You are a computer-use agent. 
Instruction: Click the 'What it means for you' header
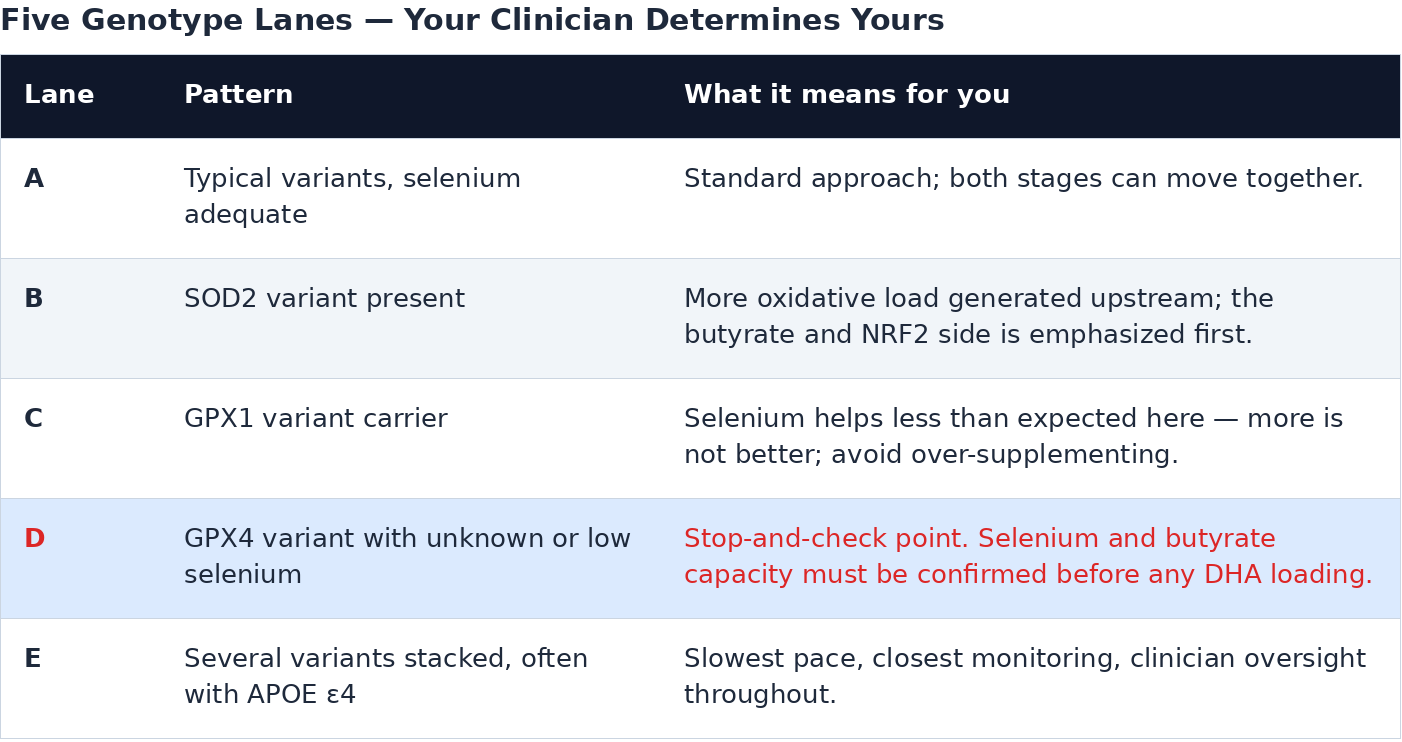[847, 96]
